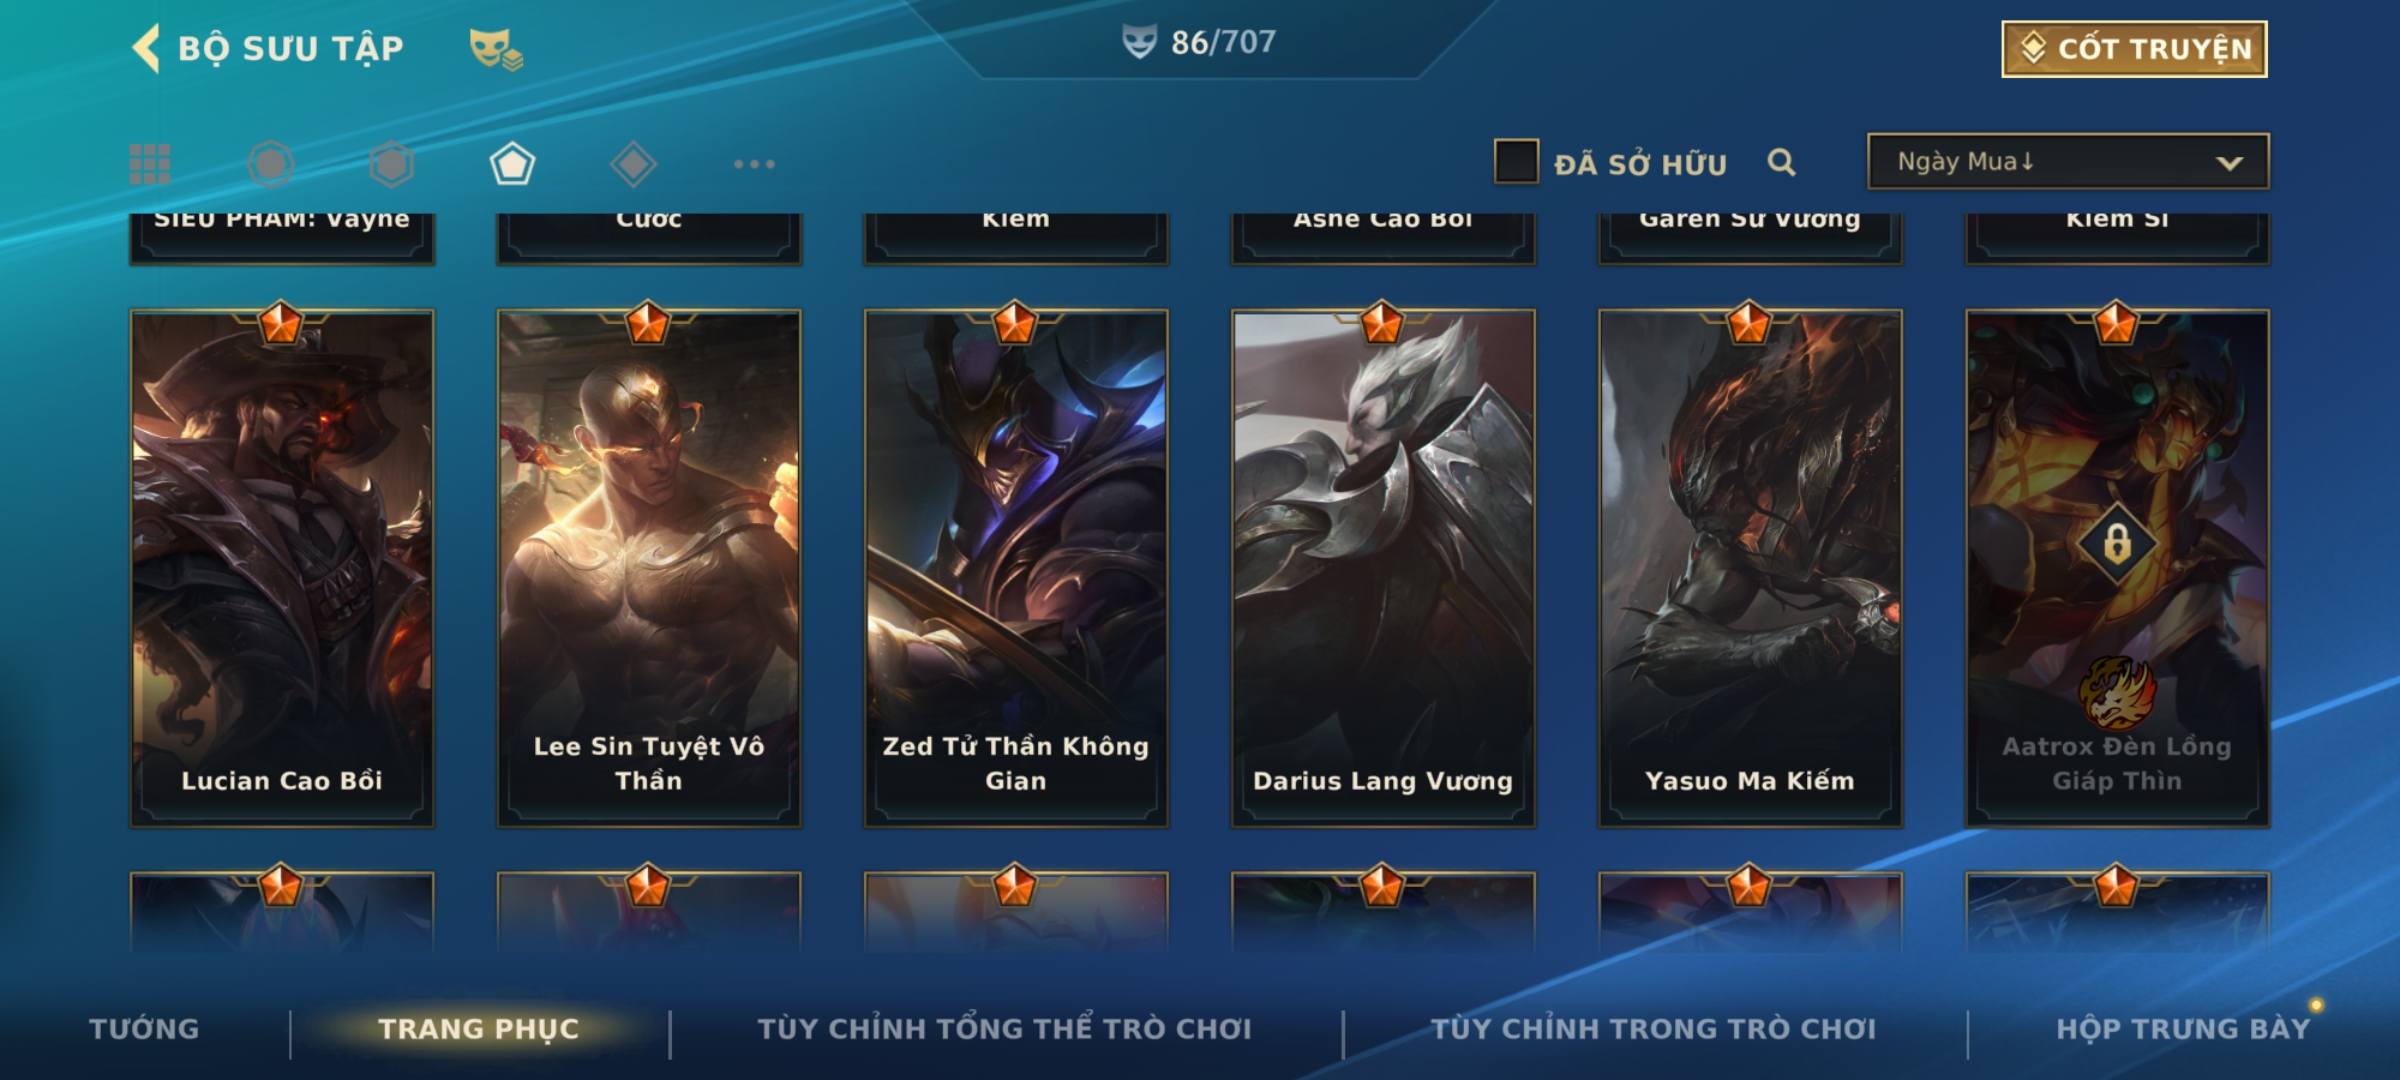Open the Ngày Mua sort dropdown

[2068, 161]
